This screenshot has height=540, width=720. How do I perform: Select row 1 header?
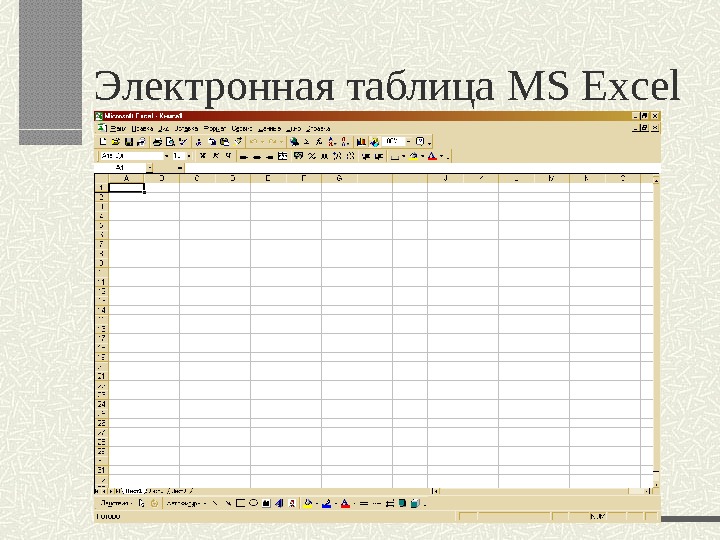(101, 188)
